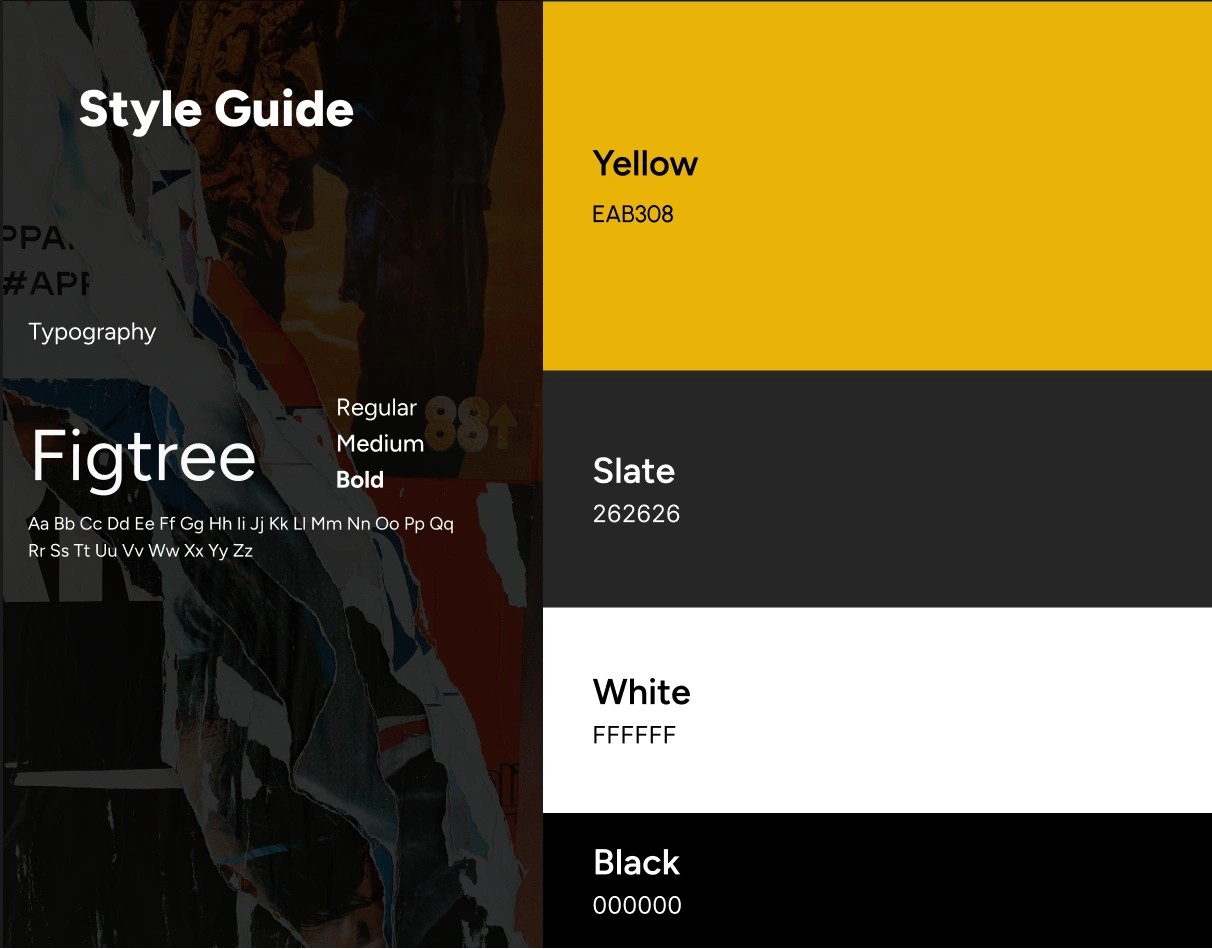Click the alphabet sample line starting with Rr
The image size is (1212, 949).
pos(140,551)
